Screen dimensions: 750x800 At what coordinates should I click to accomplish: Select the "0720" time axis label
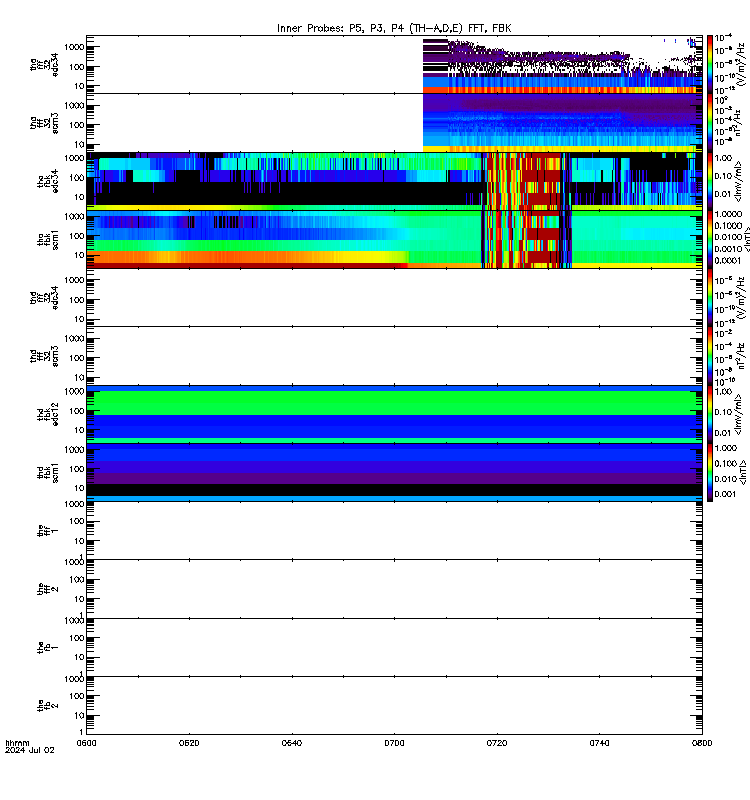[496, 743]
